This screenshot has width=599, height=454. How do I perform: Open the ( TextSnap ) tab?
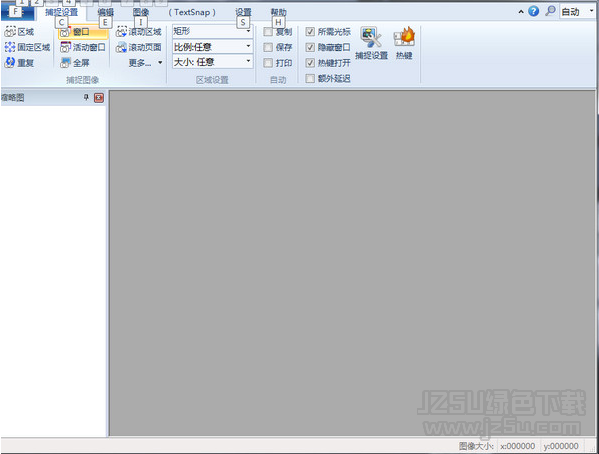point(192,12)
